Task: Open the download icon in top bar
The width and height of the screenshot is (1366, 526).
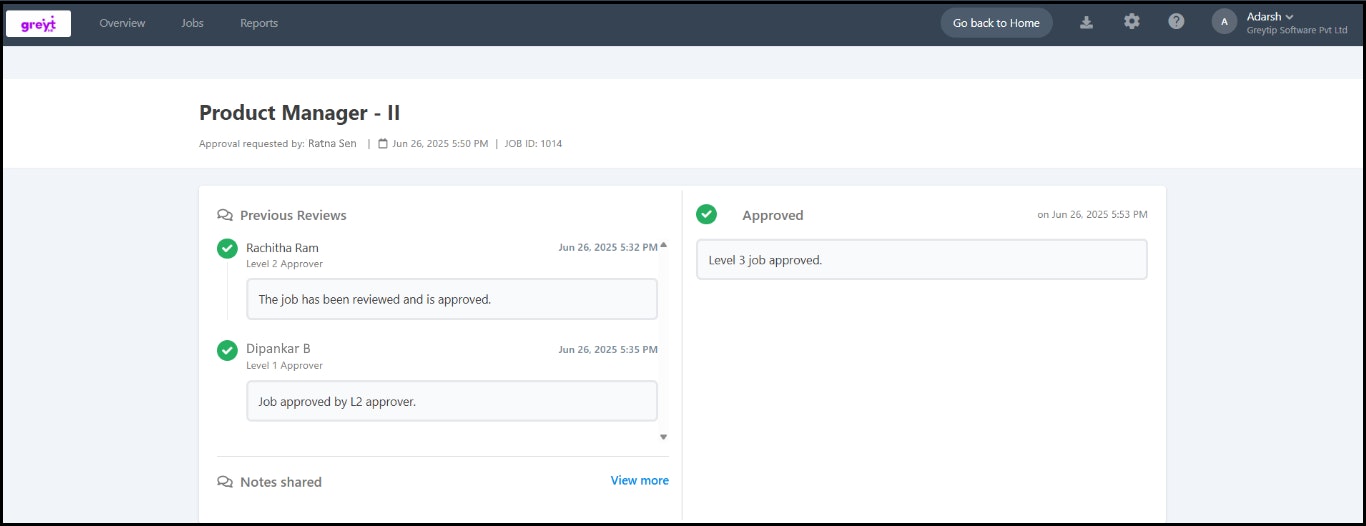Action: 1086,22
